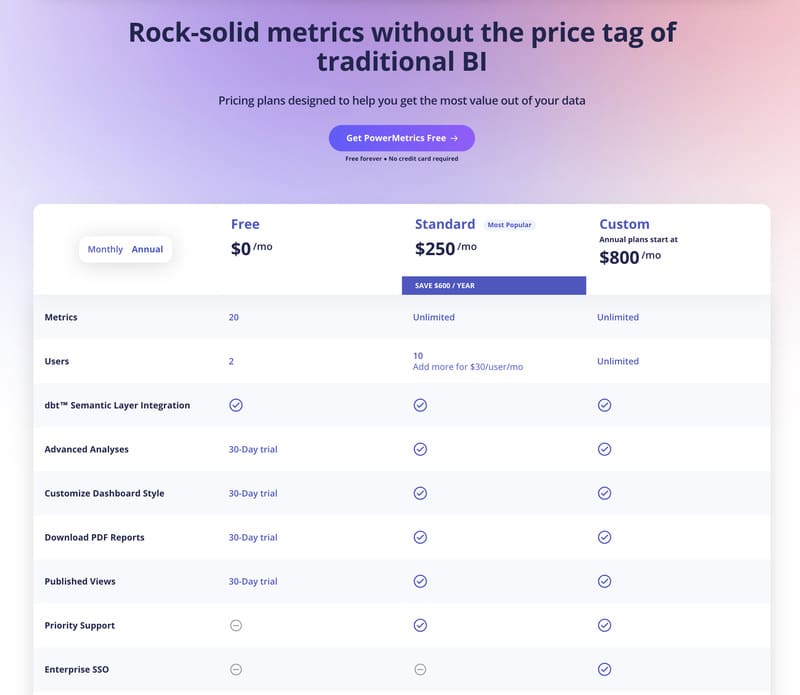
Task: Click Enterprise SSO minus icon under Standard
Action: tap(420, 669)
